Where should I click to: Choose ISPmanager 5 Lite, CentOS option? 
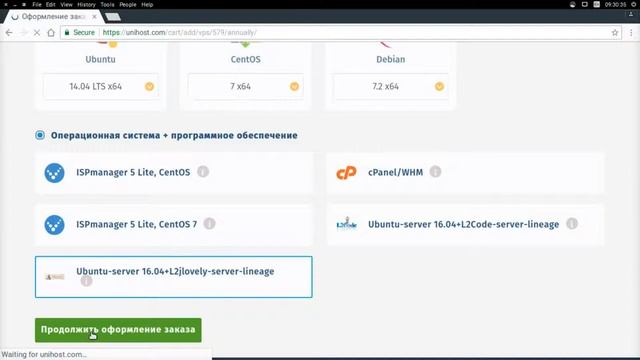pyautogui.click(x=174, y=173)
